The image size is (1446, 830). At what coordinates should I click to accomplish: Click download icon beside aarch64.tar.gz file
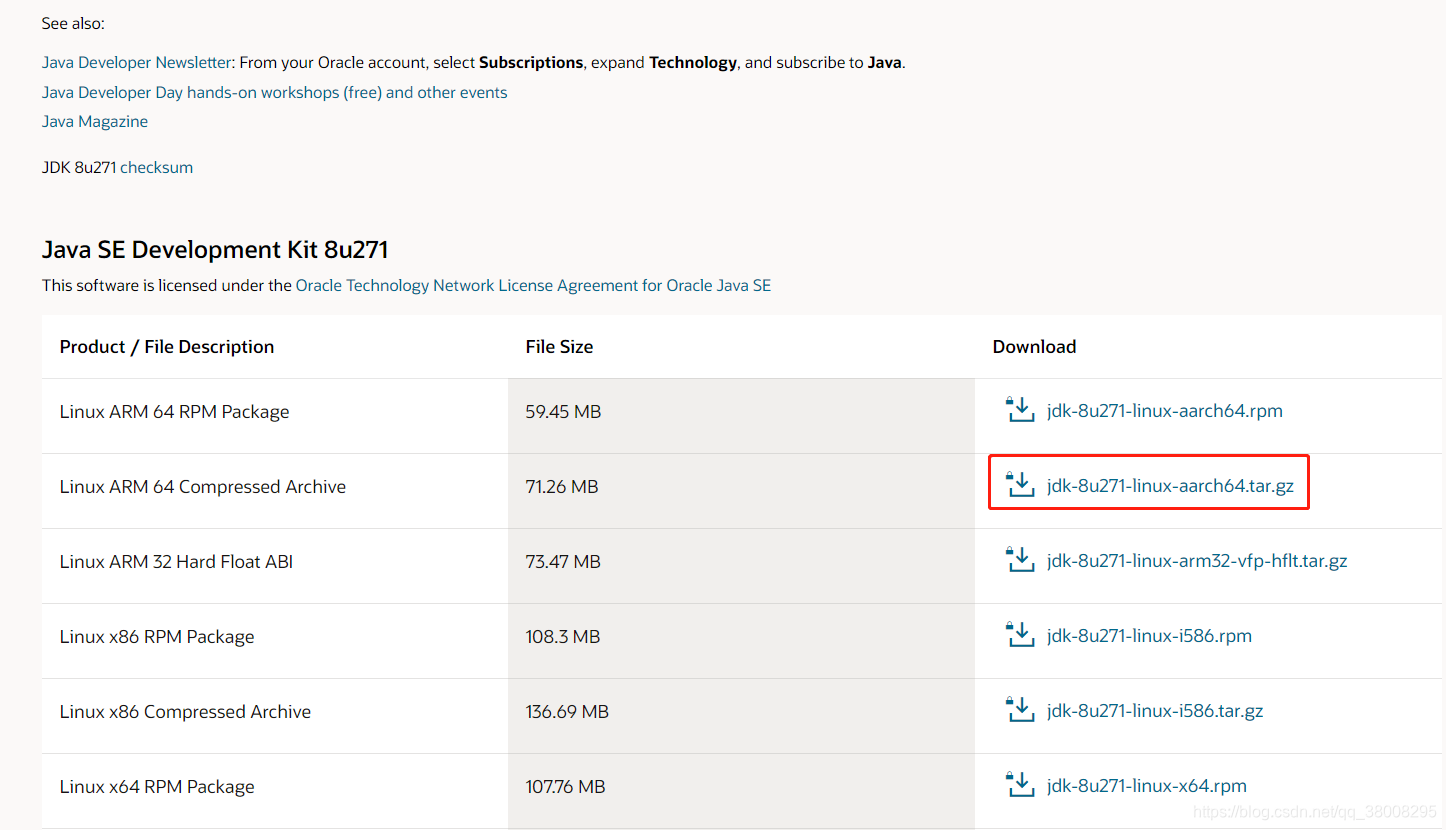point(1019,485)
